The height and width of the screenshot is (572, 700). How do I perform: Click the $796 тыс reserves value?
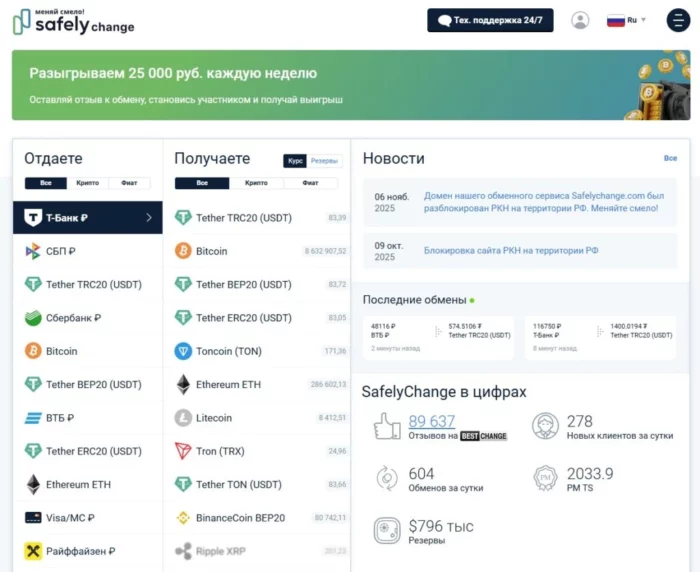point(441,526)
